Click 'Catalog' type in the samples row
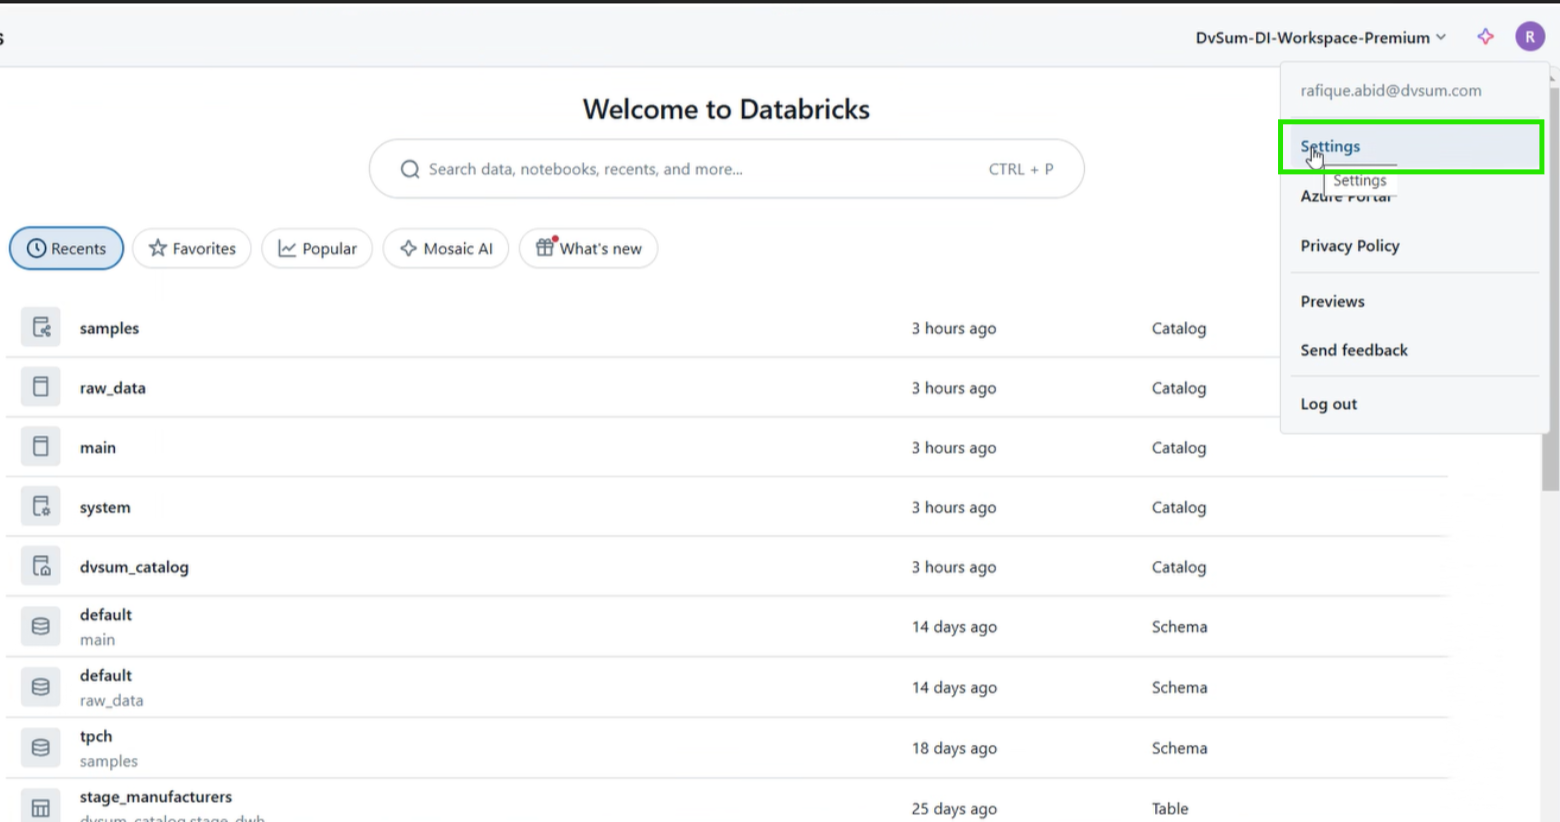 pos(1179,328)
